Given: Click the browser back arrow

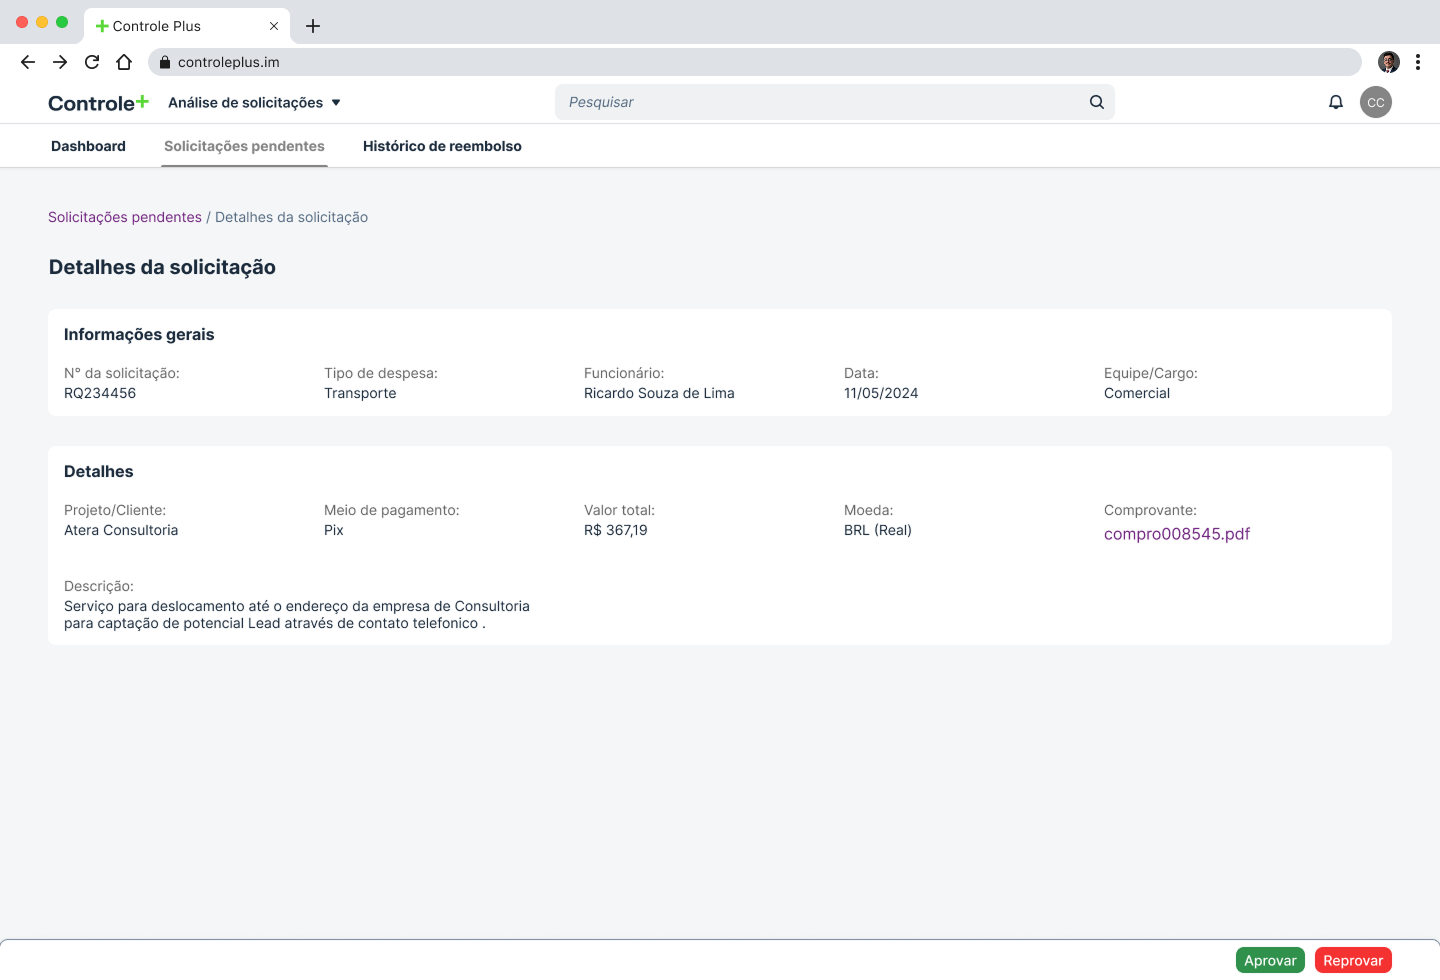Looking at the screenshot, I should point(28,62).
